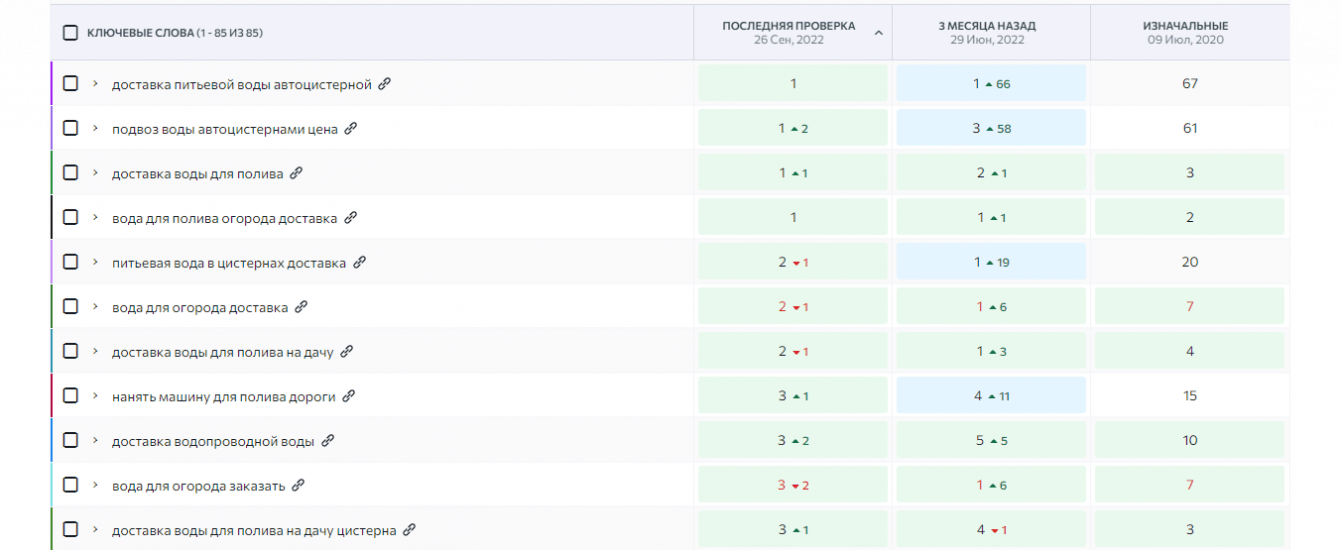Viewport: 1340px width, 550px height.
Task: Select all keywords with header checkbox
Action: [x=70, y=33]
